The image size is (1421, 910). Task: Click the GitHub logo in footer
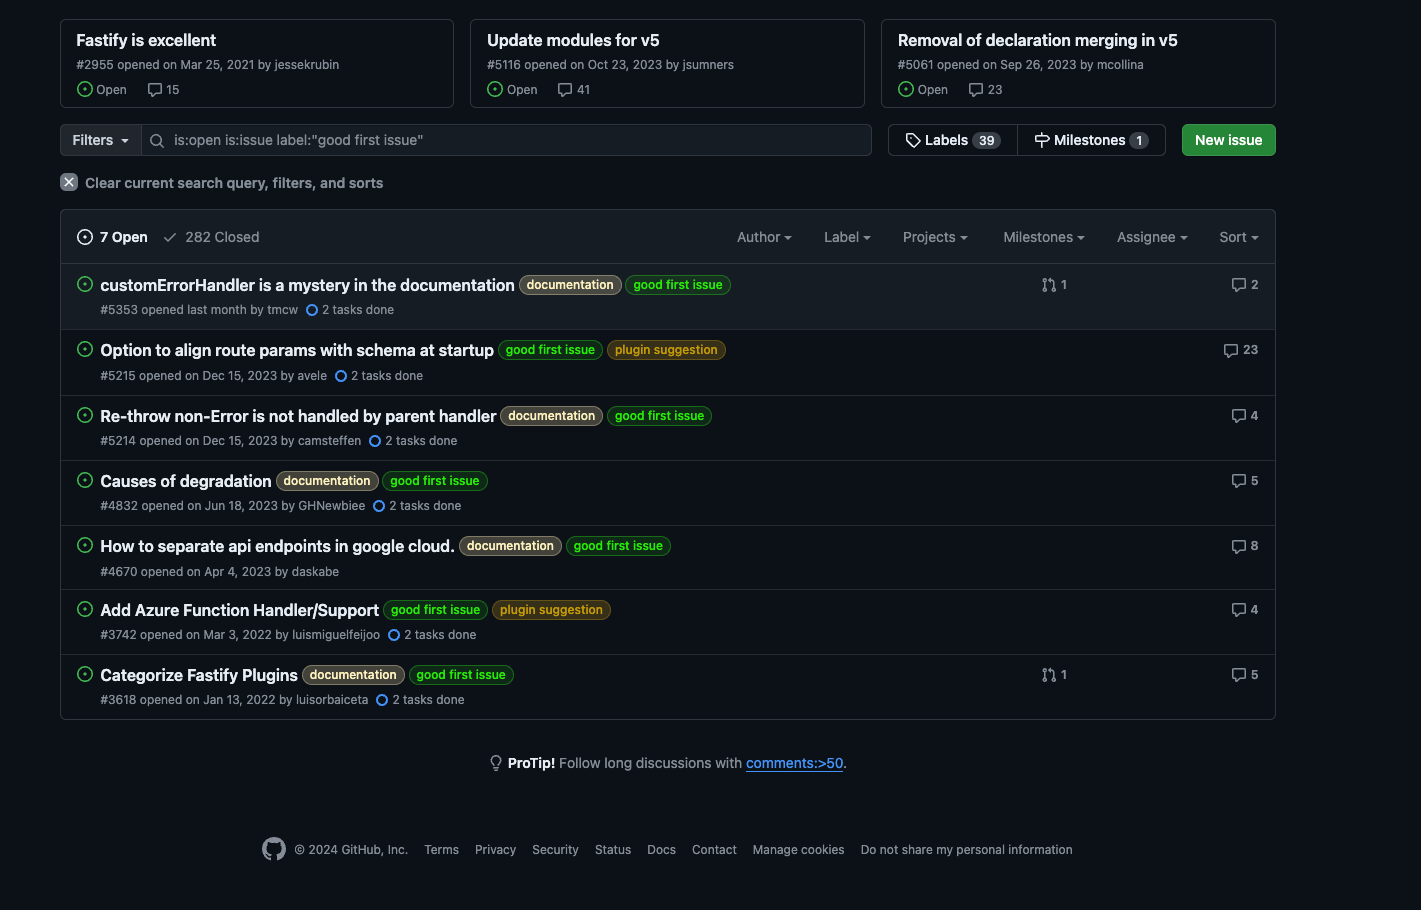coord(274,849)
